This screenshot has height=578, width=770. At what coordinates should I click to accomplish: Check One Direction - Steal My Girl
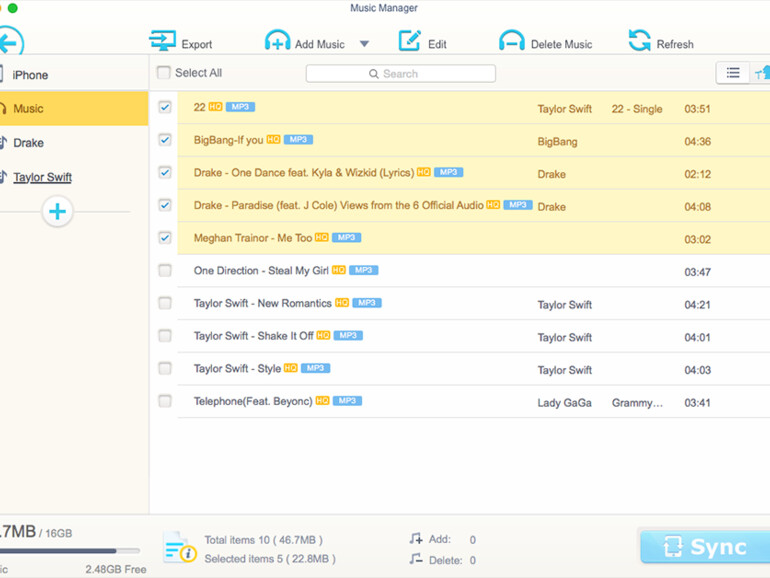(165, 270)
